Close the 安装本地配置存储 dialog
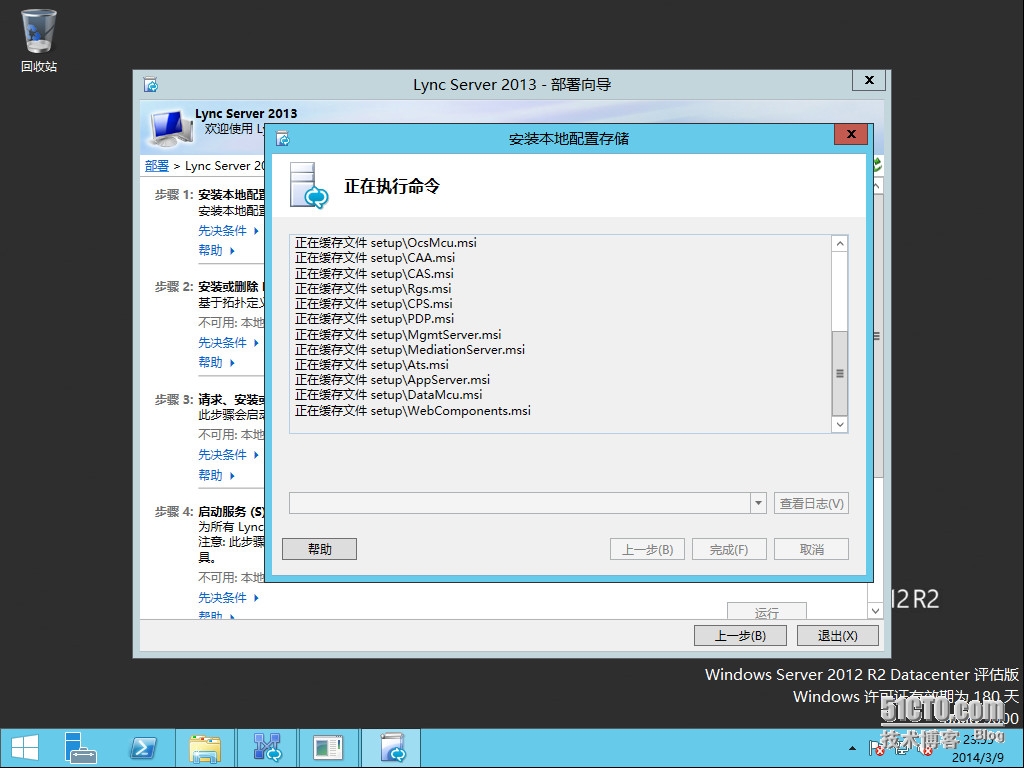The width and height of the screenshot is (1024, 768). click(x=851, y=134)
